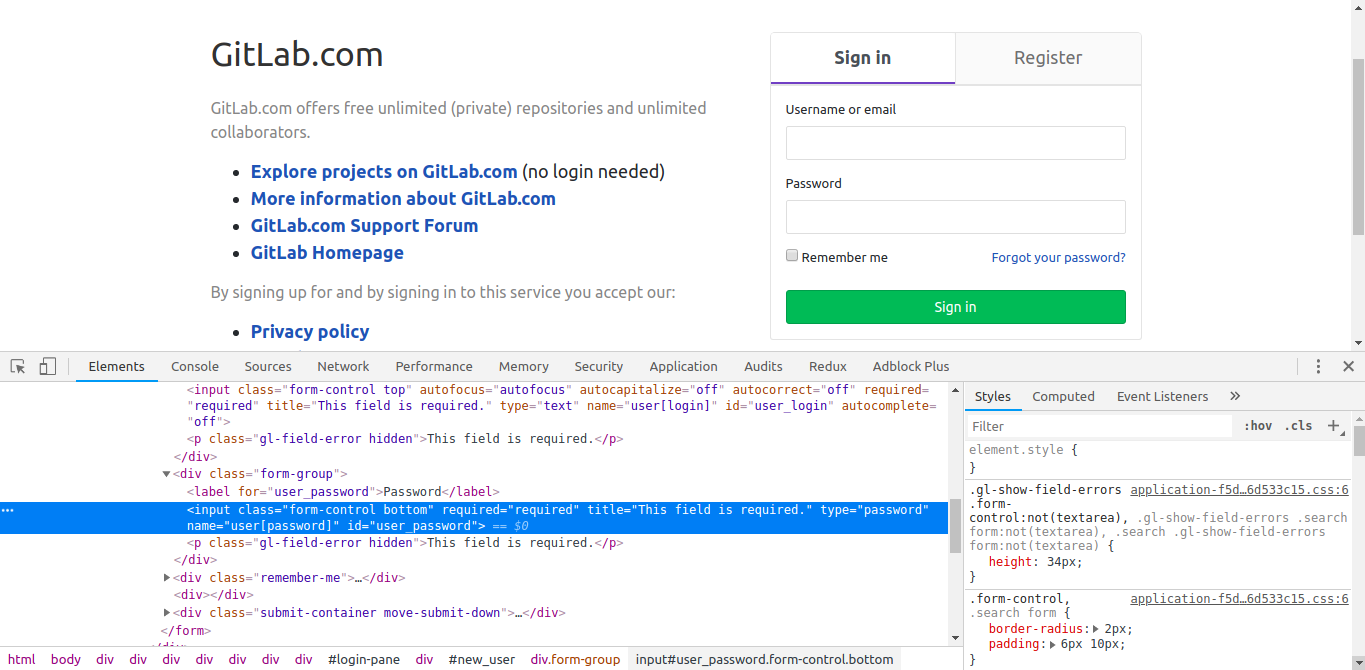Viewport: 1365px width, 670px height.
Task: Select the Sign in tab on the page
Action: click(863, 58)
